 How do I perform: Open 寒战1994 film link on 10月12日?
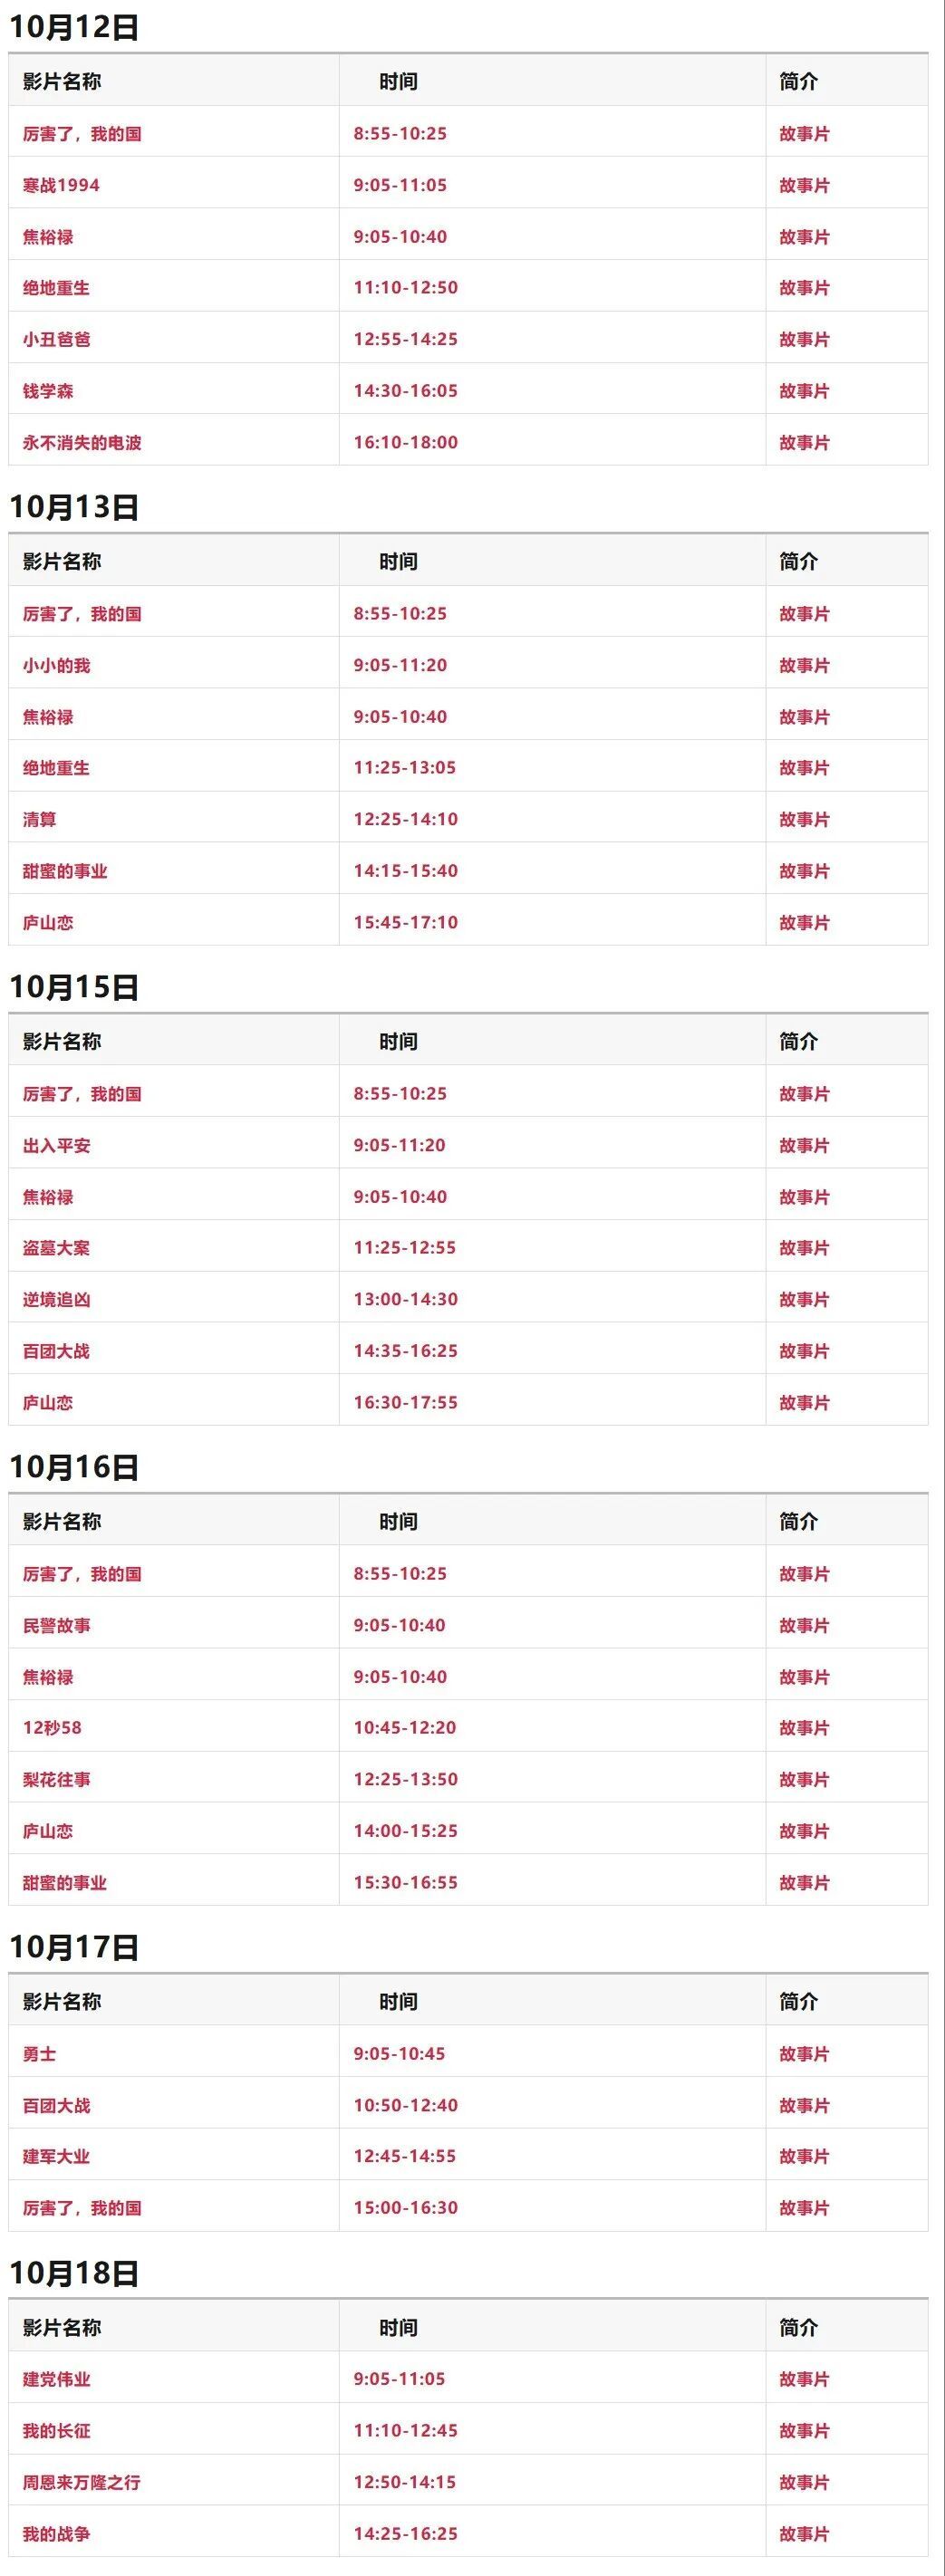click(x=61, y=185)
